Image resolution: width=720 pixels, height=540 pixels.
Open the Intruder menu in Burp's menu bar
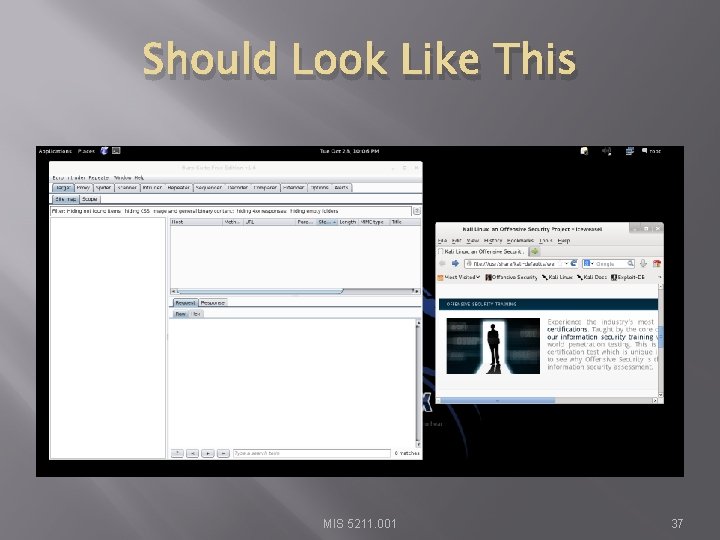point(78,178)
